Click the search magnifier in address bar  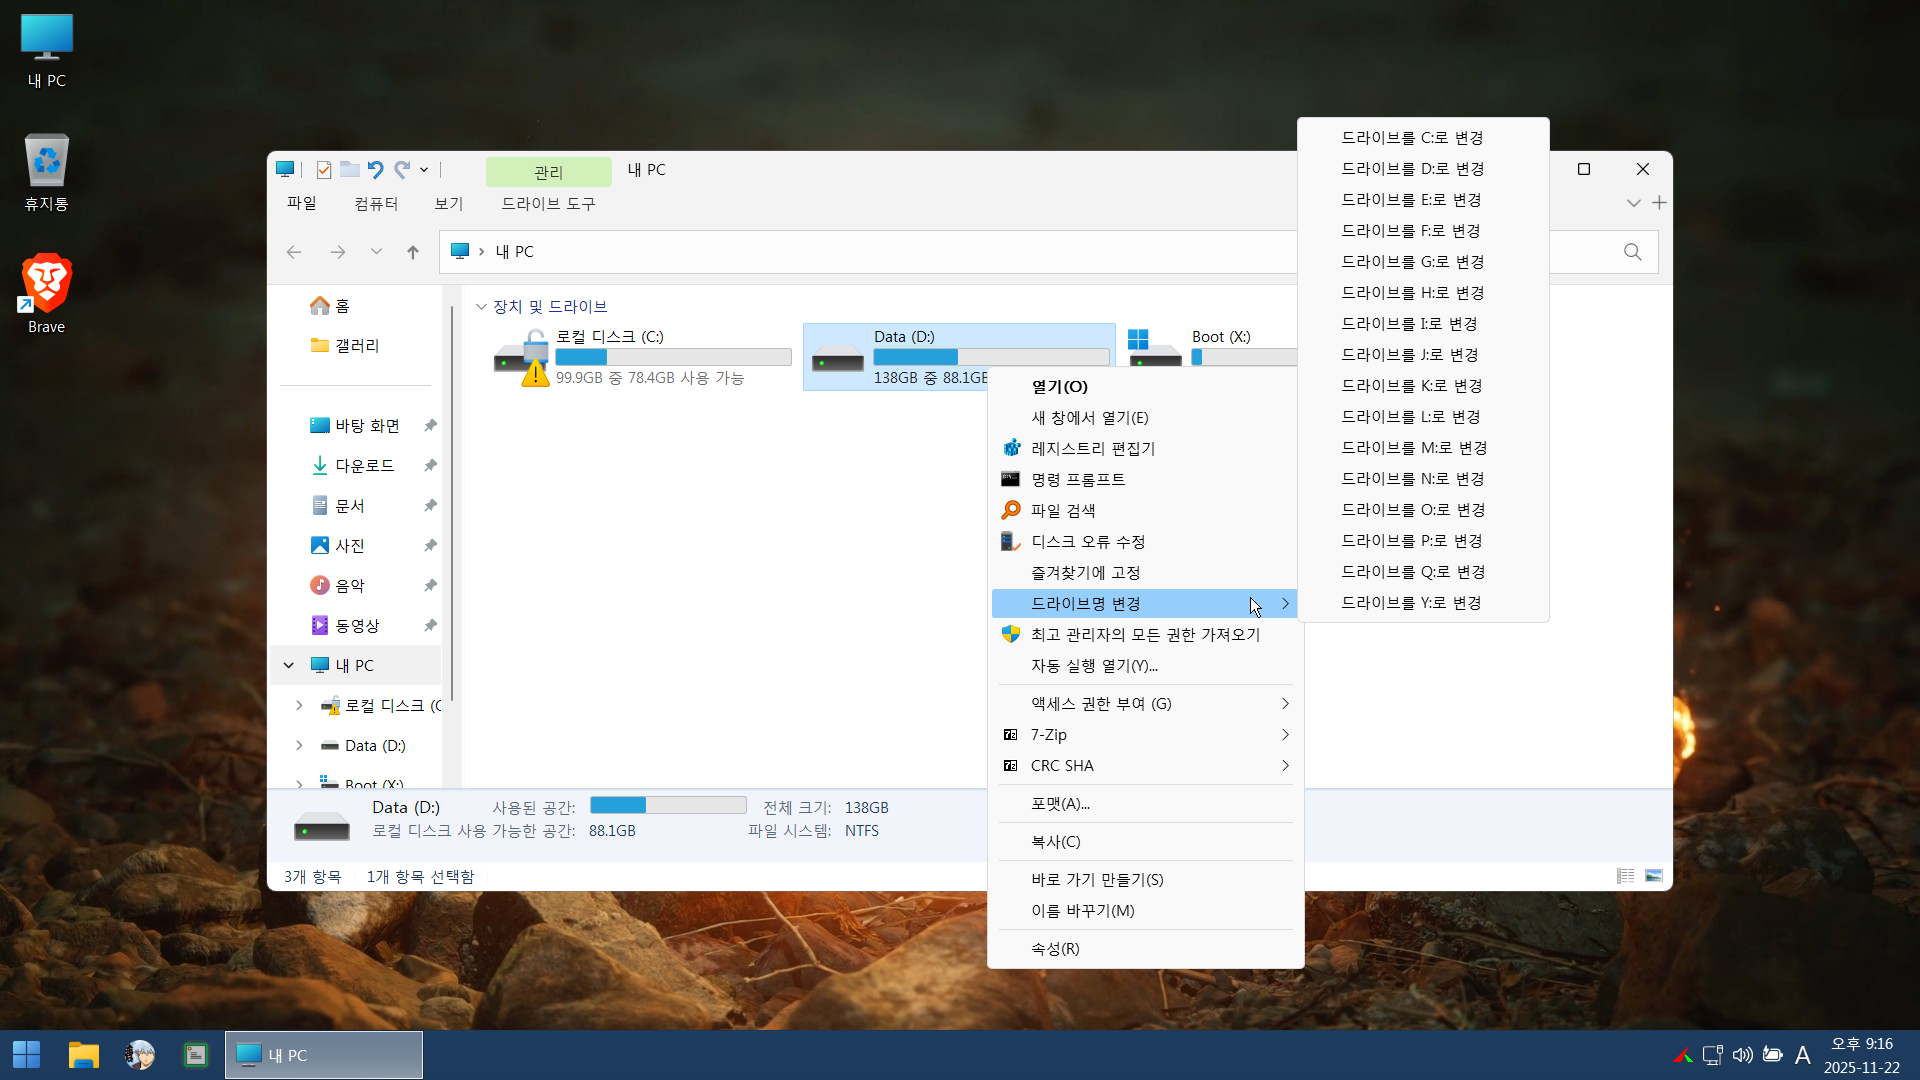[x=1632, y=252]
